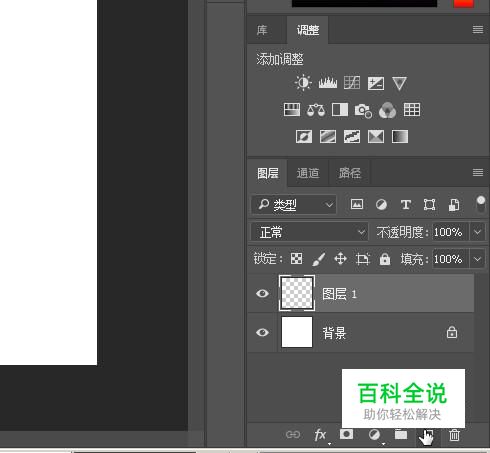The image size is (490, 453).
Task: Open the layers panel menu
Action: tap(478, 173)
